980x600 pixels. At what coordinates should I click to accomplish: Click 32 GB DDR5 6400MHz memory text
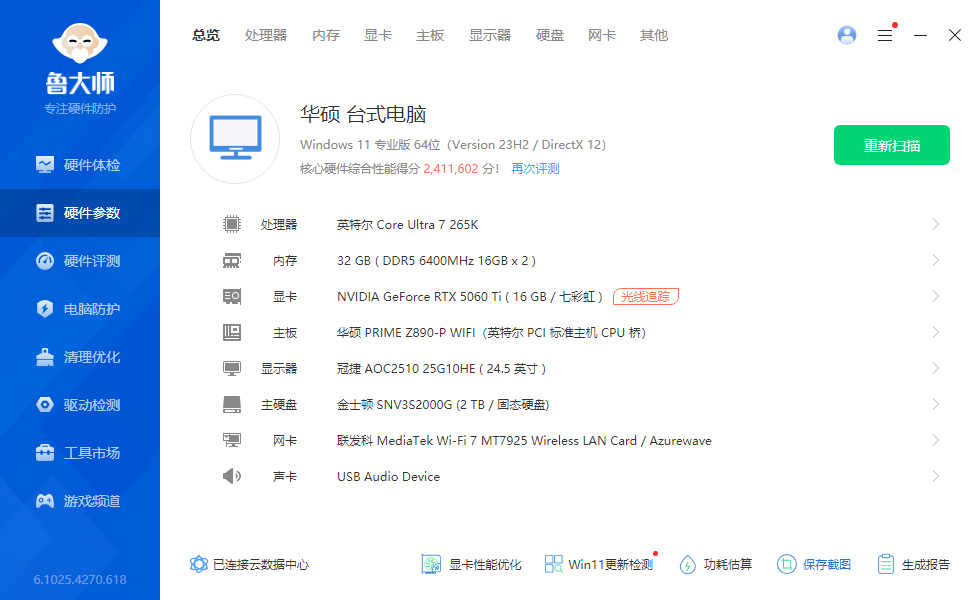[436, 261]
